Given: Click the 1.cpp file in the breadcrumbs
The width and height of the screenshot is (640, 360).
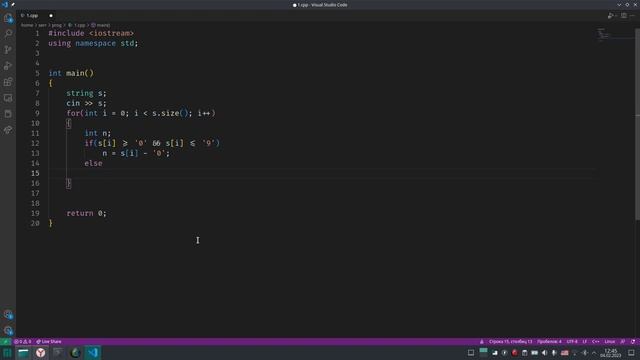Looking at the screenshot, I should tap(77, 25).
